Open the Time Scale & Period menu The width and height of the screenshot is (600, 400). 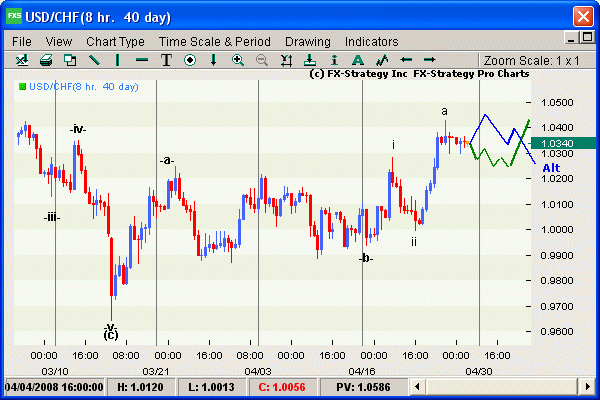215,41
